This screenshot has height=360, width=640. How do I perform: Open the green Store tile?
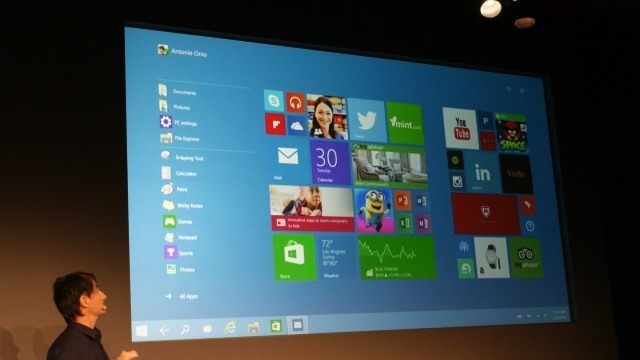(294, 257)
